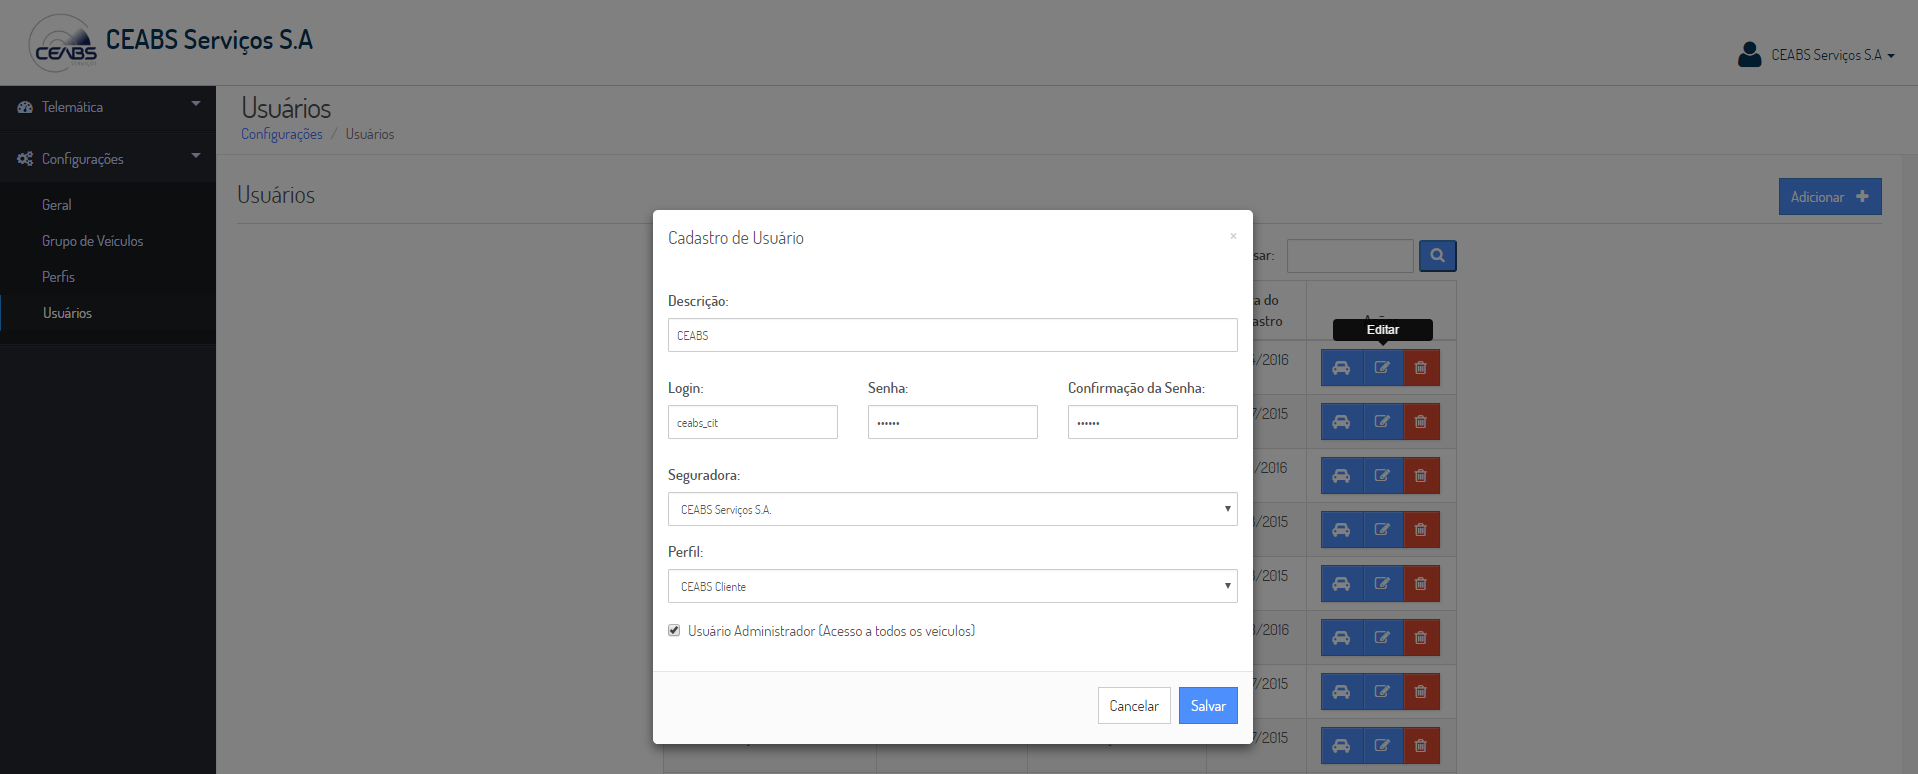
Task: Click the Senha password field
Action: 952,422
